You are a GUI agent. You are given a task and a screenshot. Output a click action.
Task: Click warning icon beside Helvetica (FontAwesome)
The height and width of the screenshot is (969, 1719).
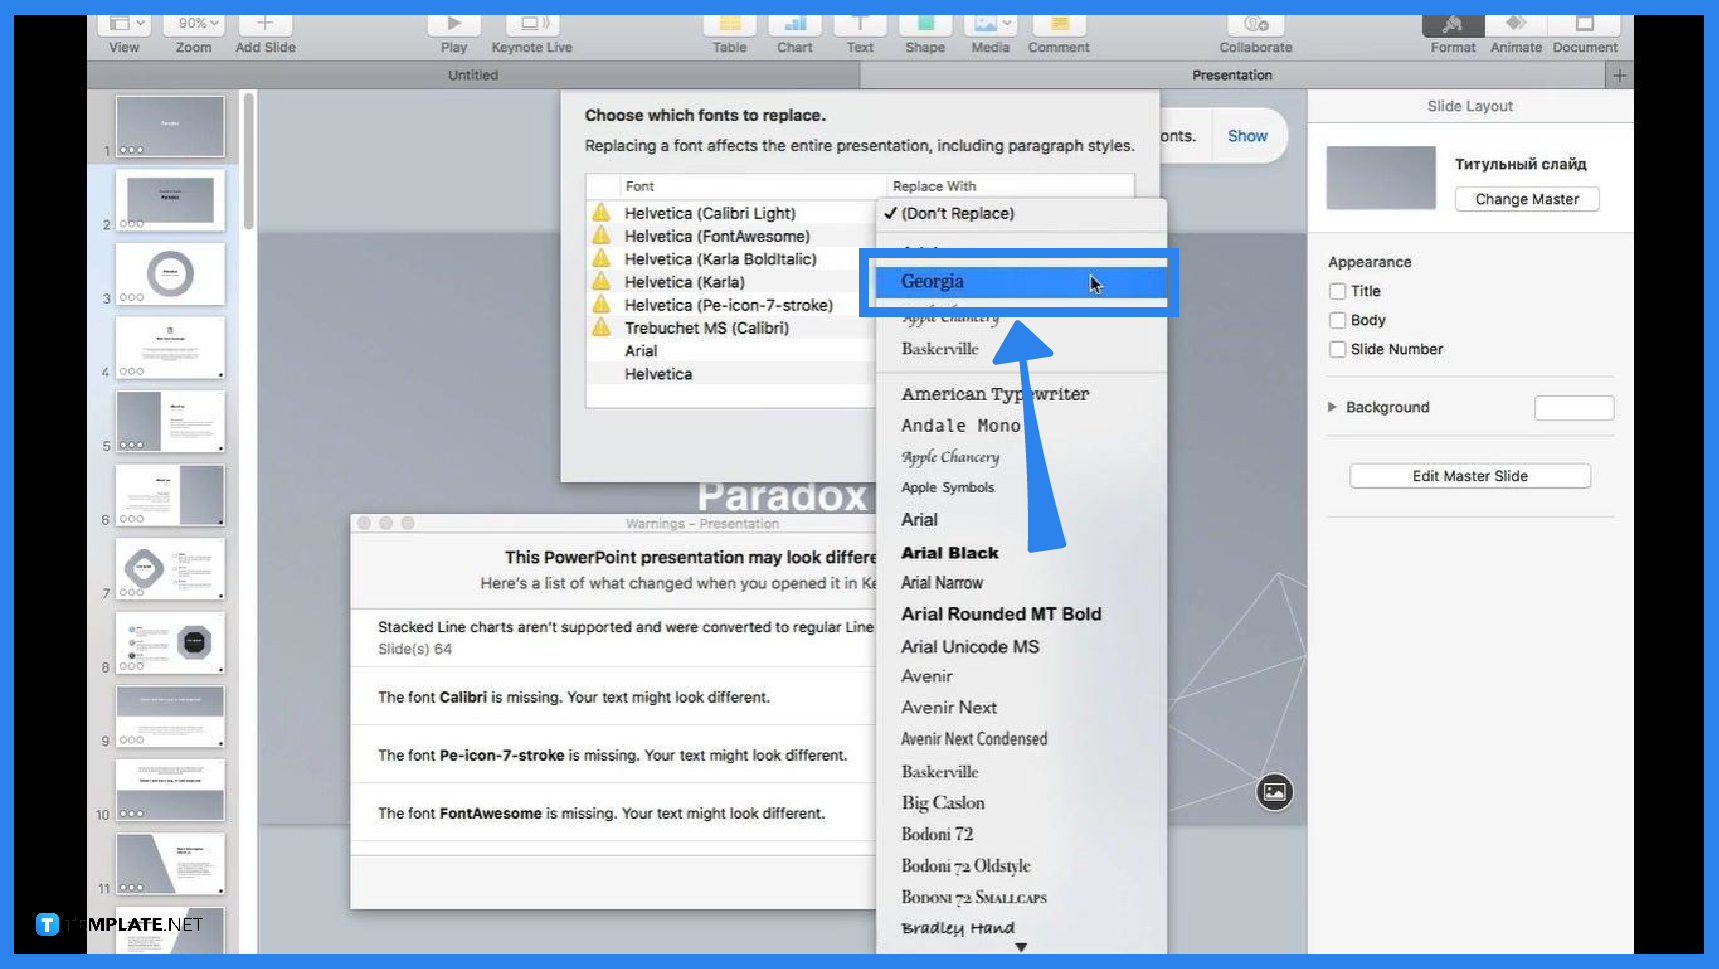tap(601, 235)
